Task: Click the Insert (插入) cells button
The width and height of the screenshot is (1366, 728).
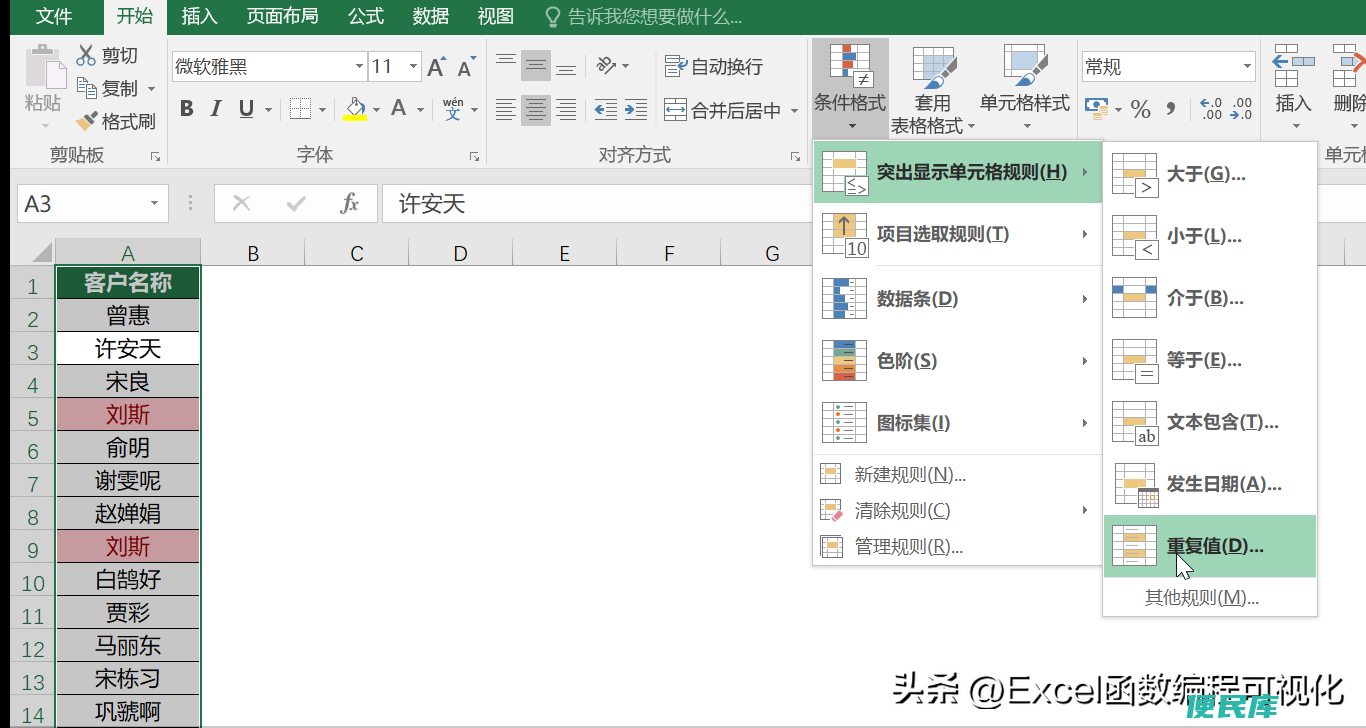Action: (x=1293, y=88)
